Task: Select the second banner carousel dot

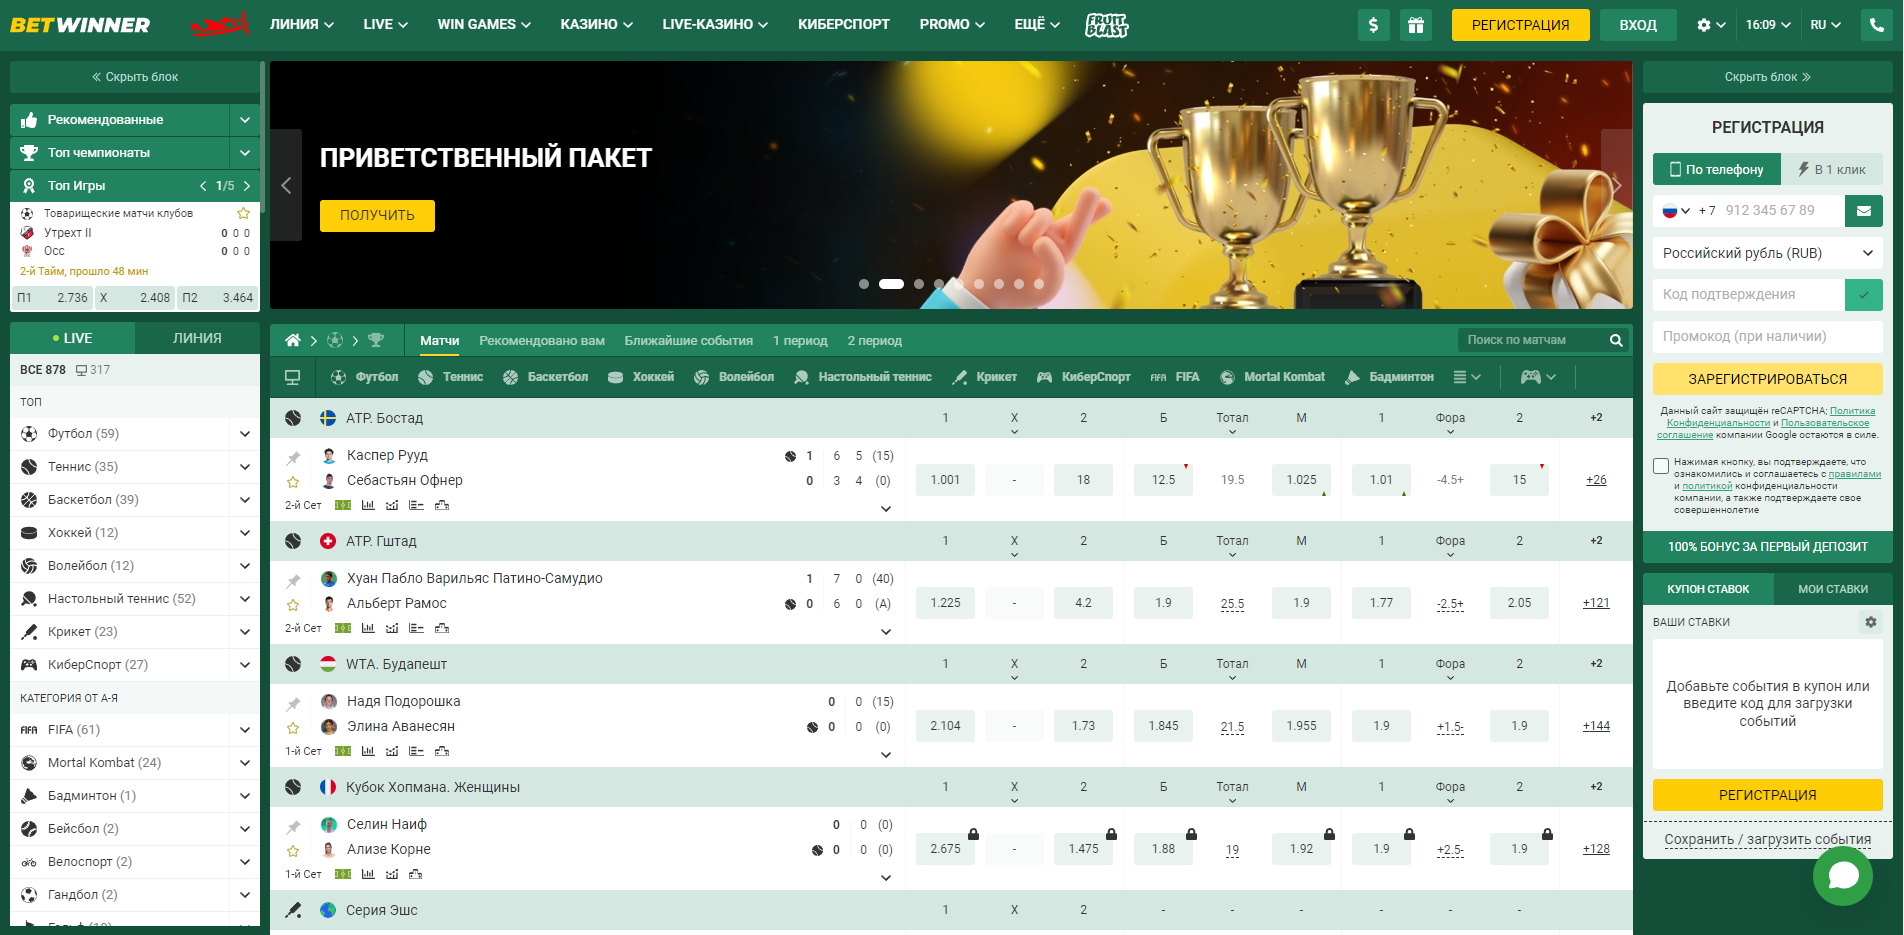Action: [891, 284]
